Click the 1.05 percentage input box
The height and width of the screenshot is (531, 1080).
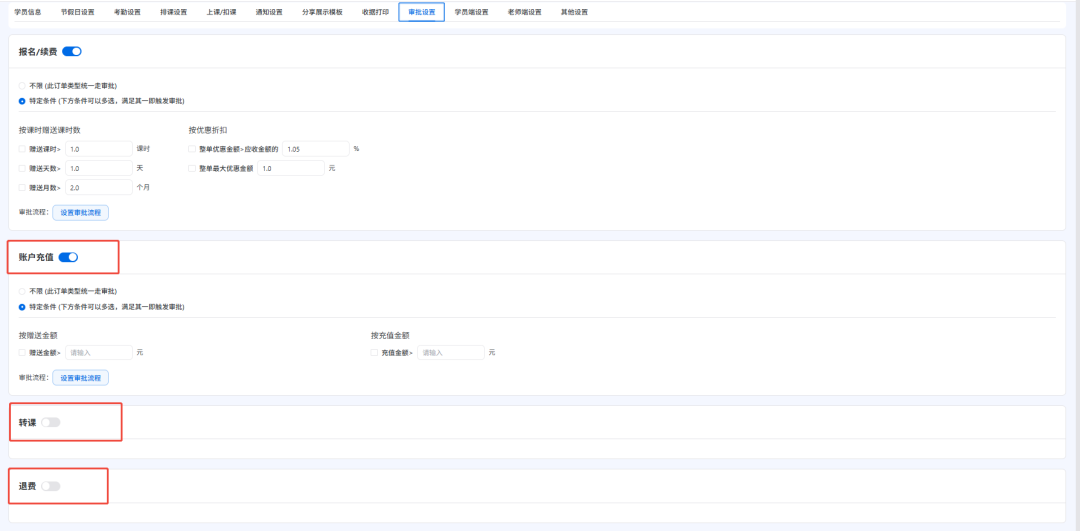pos(315,149)
